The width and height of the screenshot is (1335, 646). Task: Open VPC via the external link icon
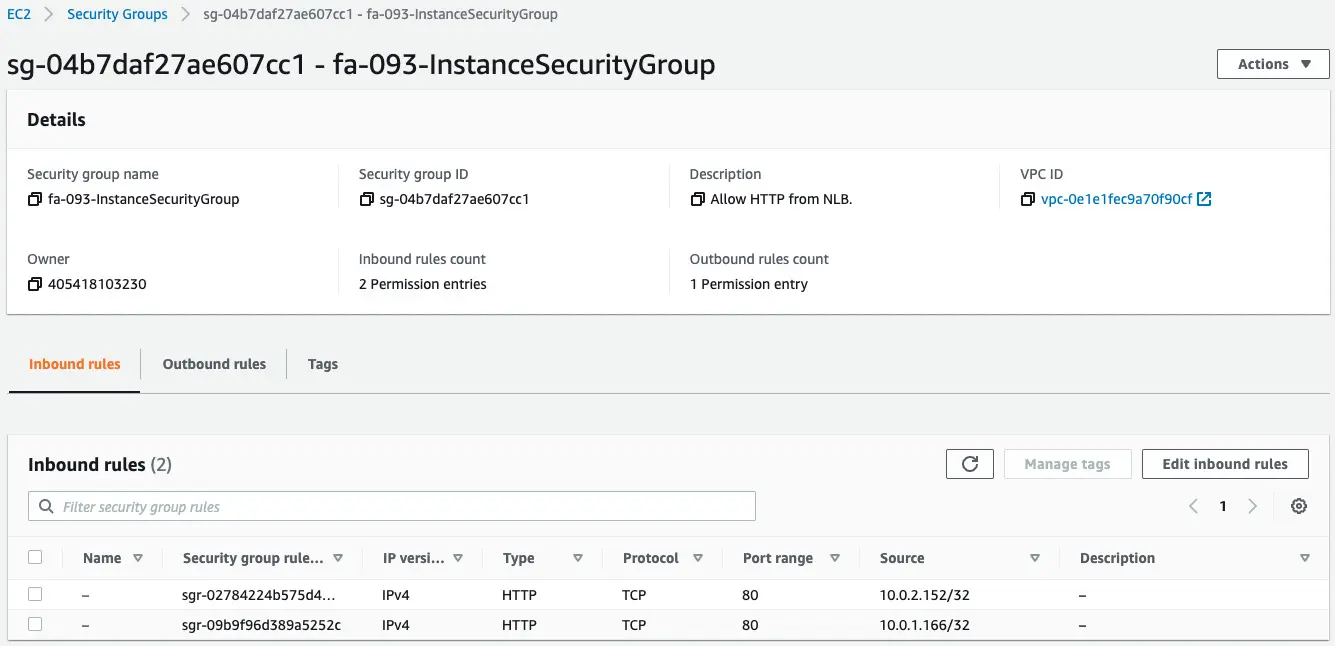click(1203, 198)
